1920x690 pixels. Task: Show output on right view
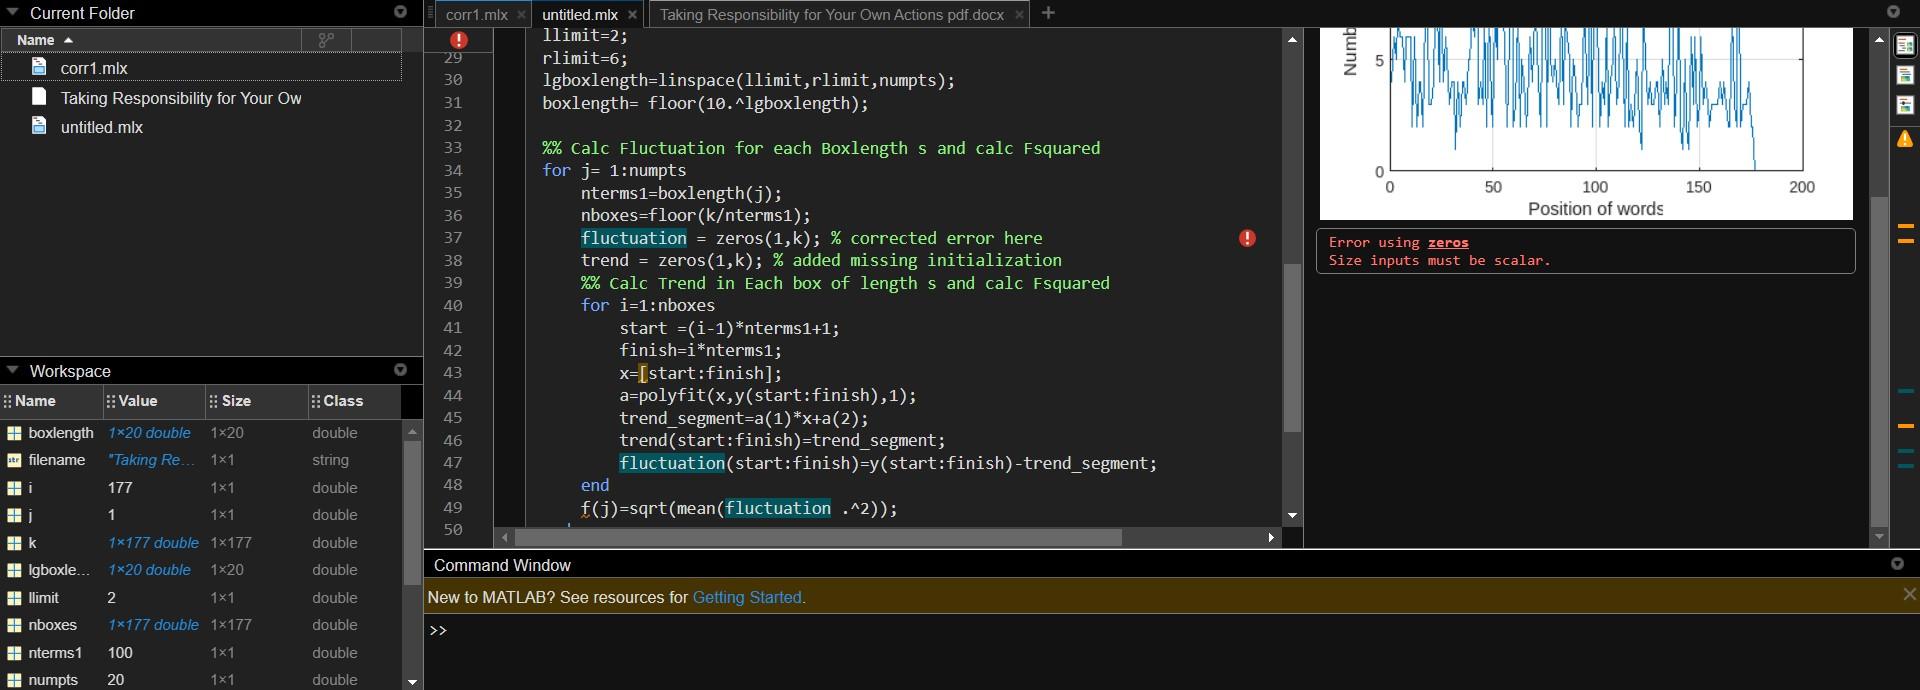(1905, 45)
